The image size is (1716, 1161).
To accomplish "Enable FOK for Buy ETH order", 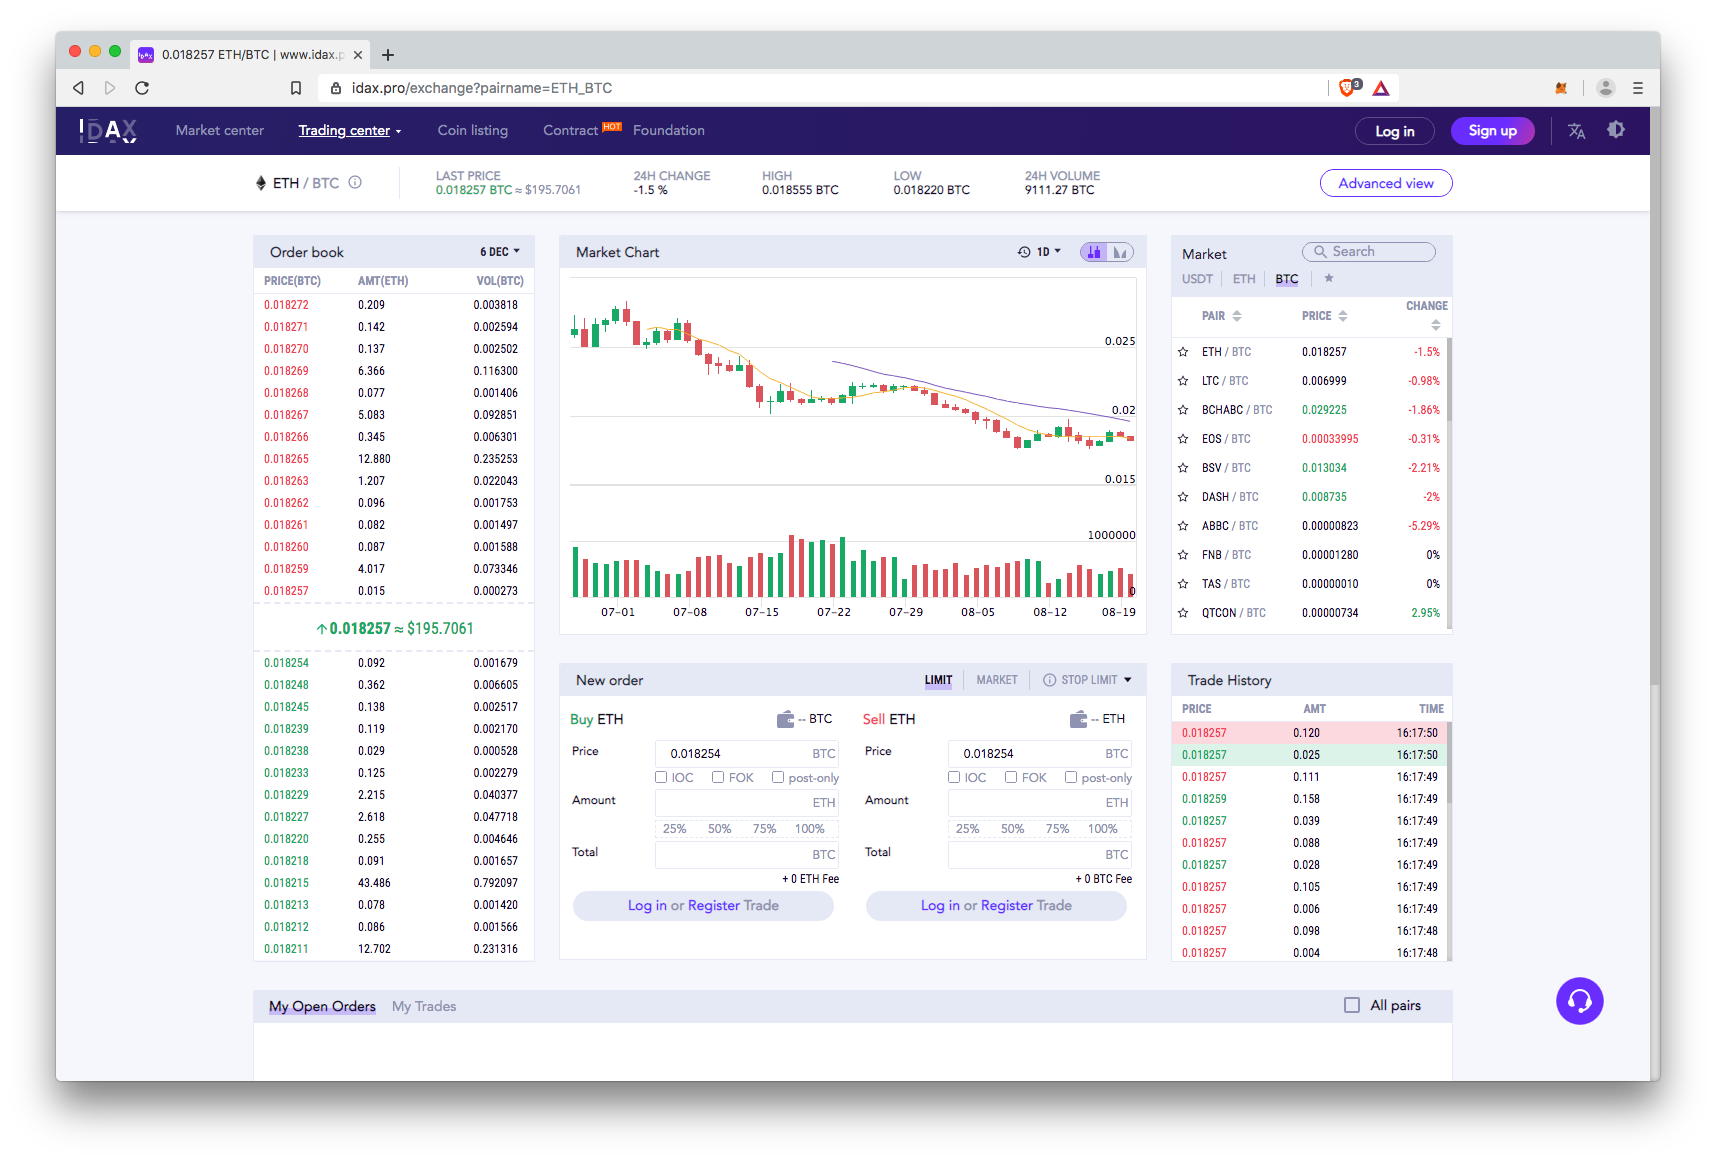I will coord(718,777).
